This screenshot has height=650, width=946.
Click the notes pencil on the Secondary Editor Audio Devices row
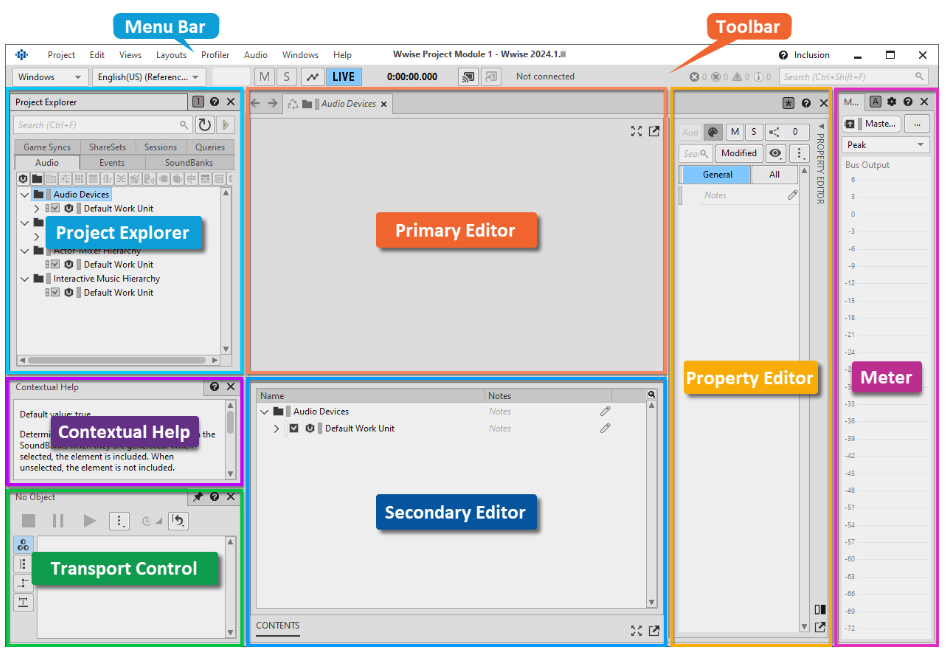coord(605,411)
